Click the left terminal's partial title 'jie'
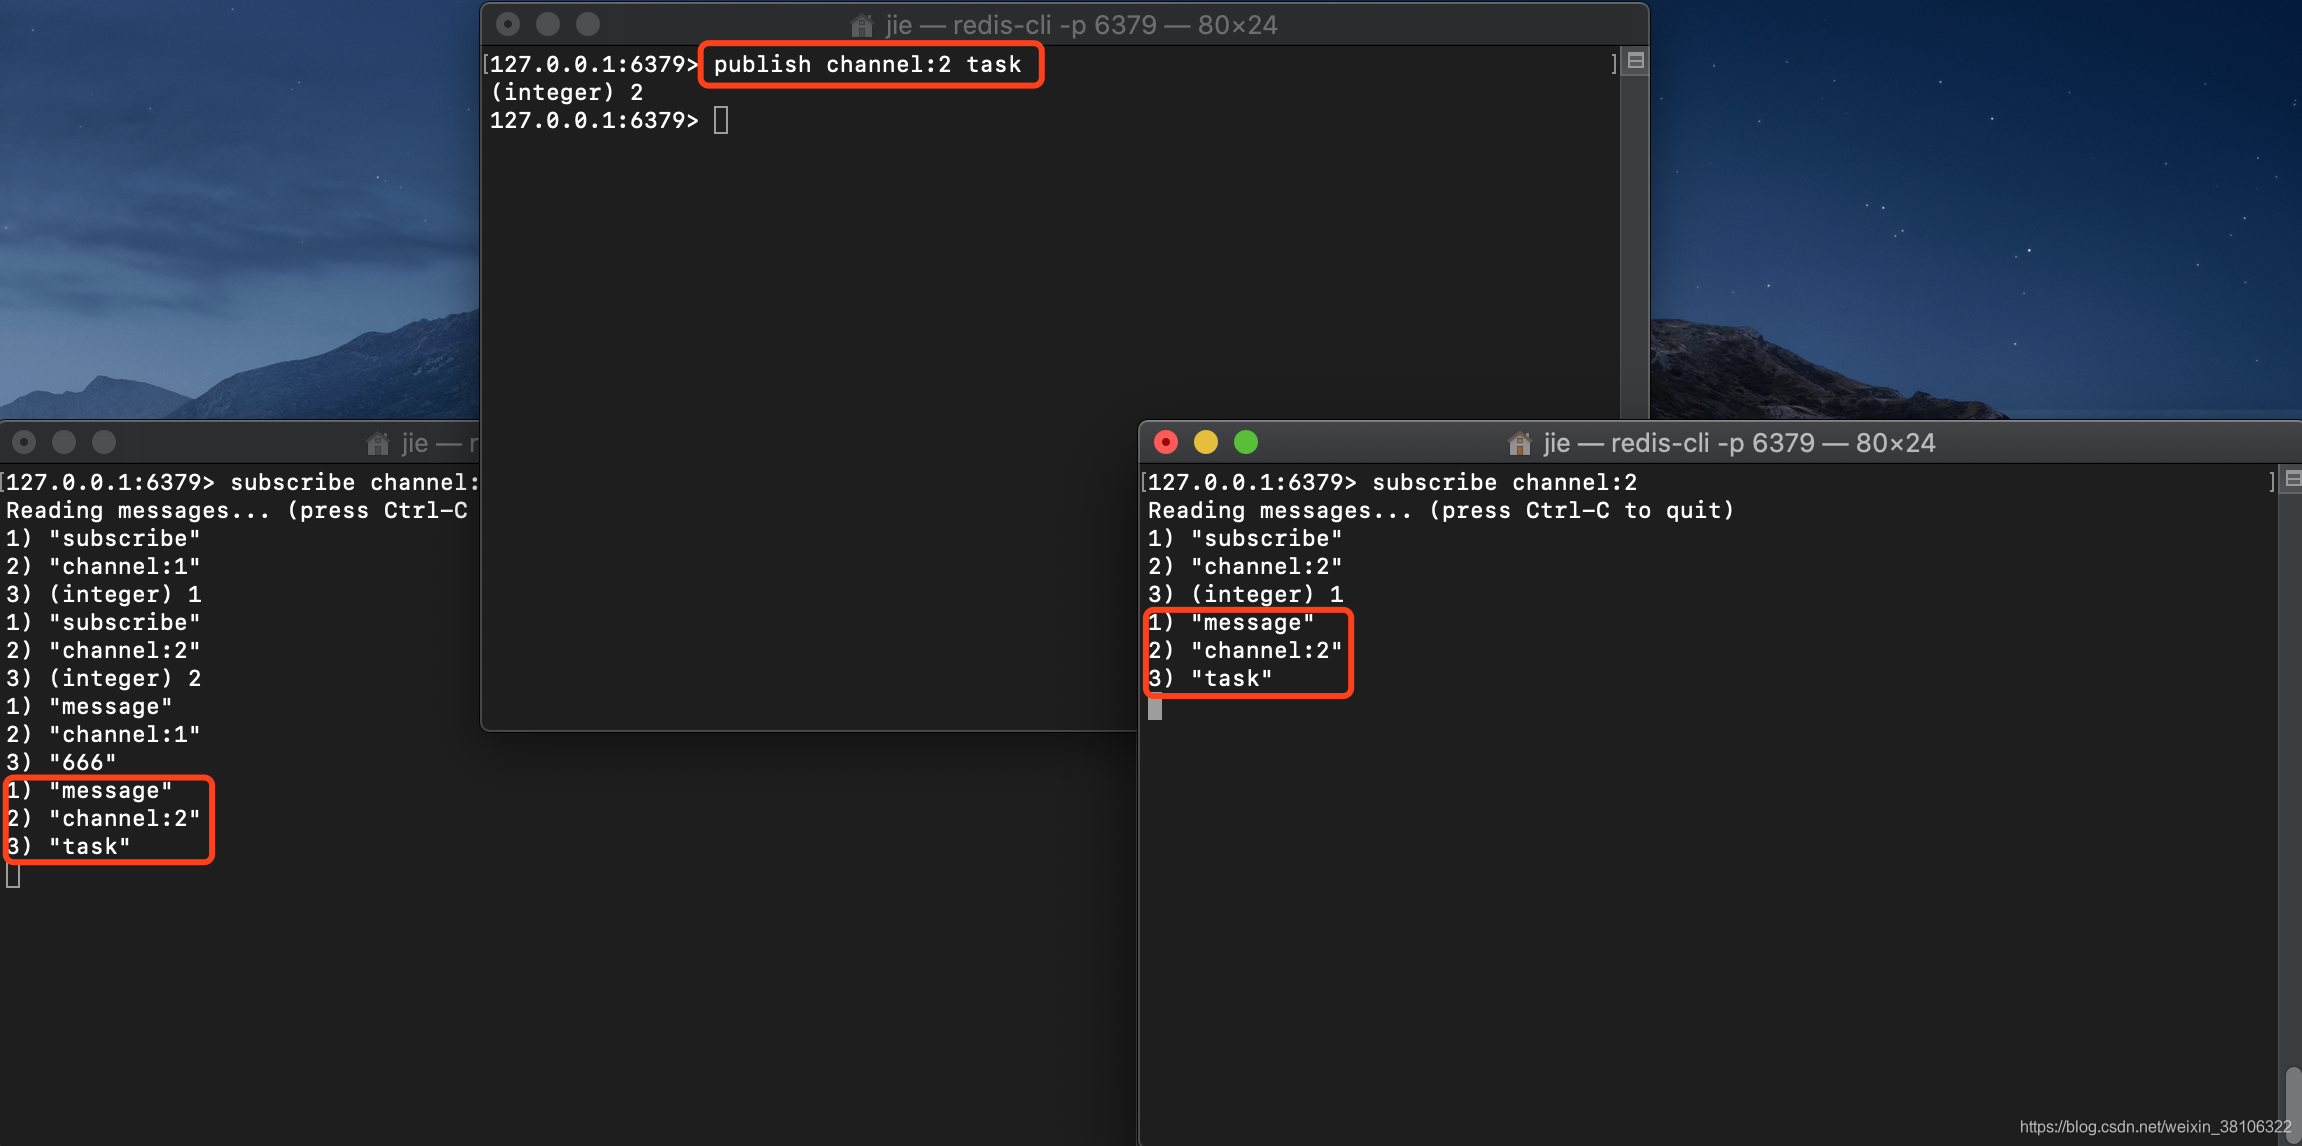The height and width of the screenshot is (1146, 2302). pos(415,443)
